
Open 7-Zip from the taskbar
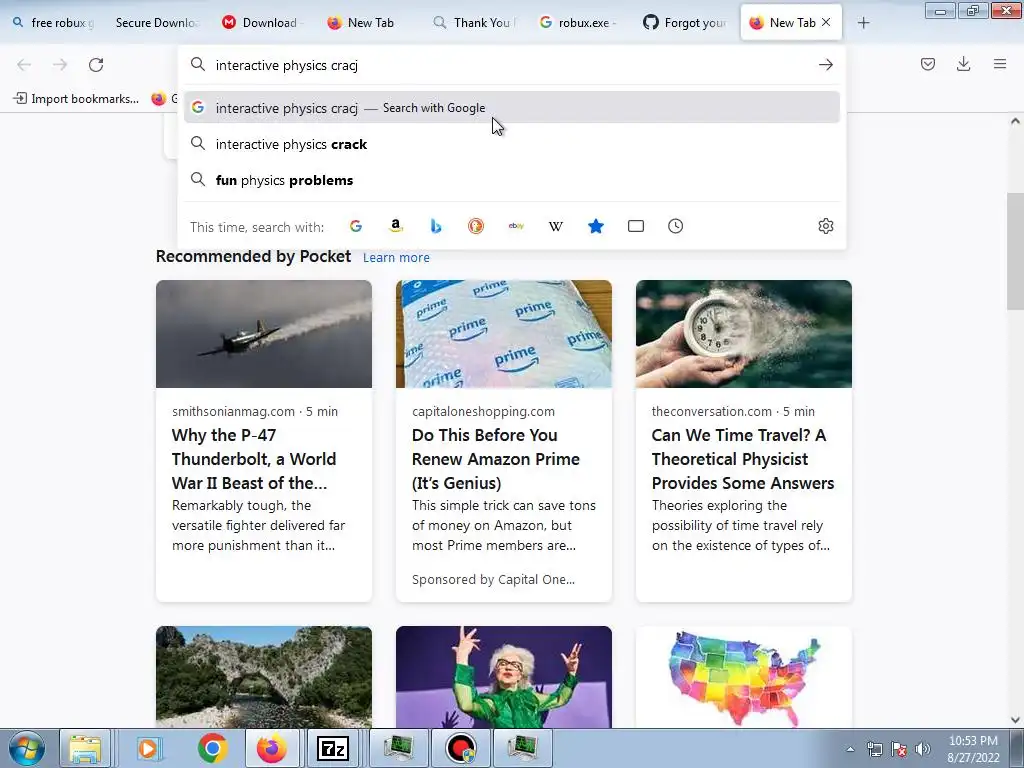[332, 748]
